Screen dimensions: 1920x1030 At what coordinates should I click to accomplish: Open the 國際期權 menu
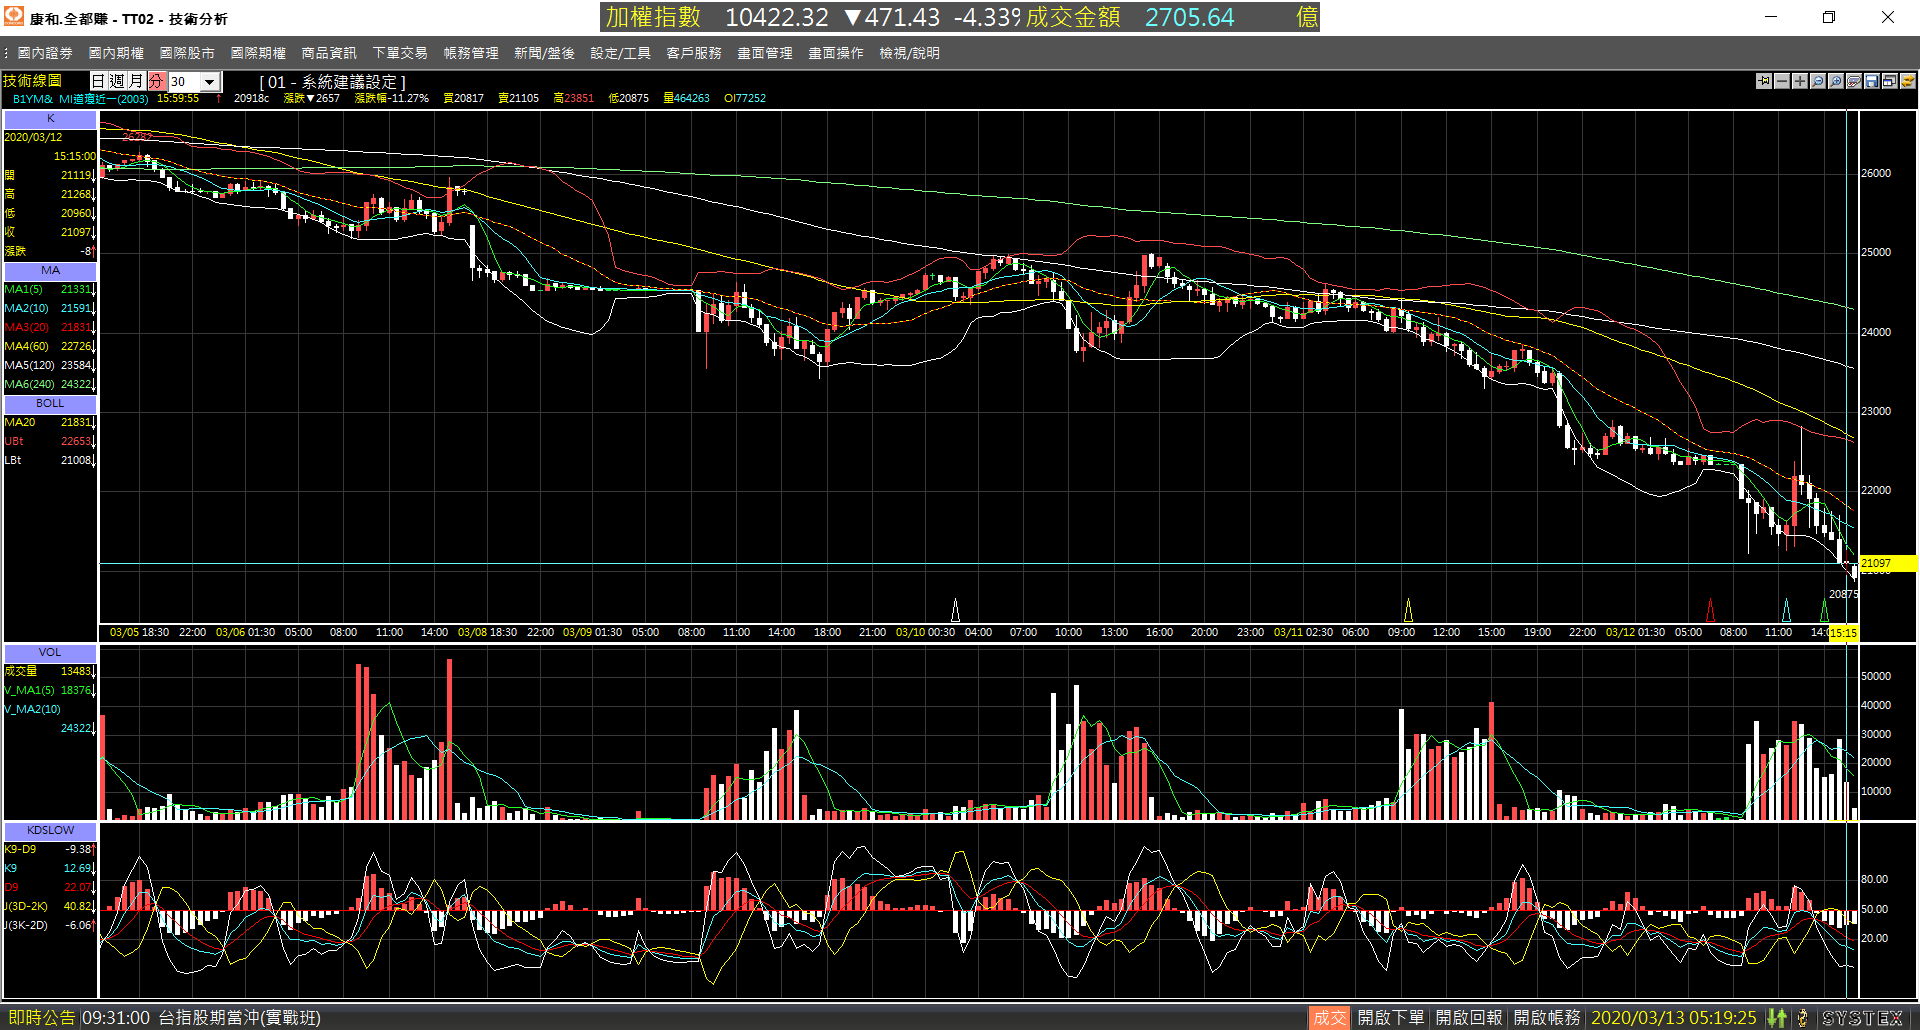(x=258, y=53)
